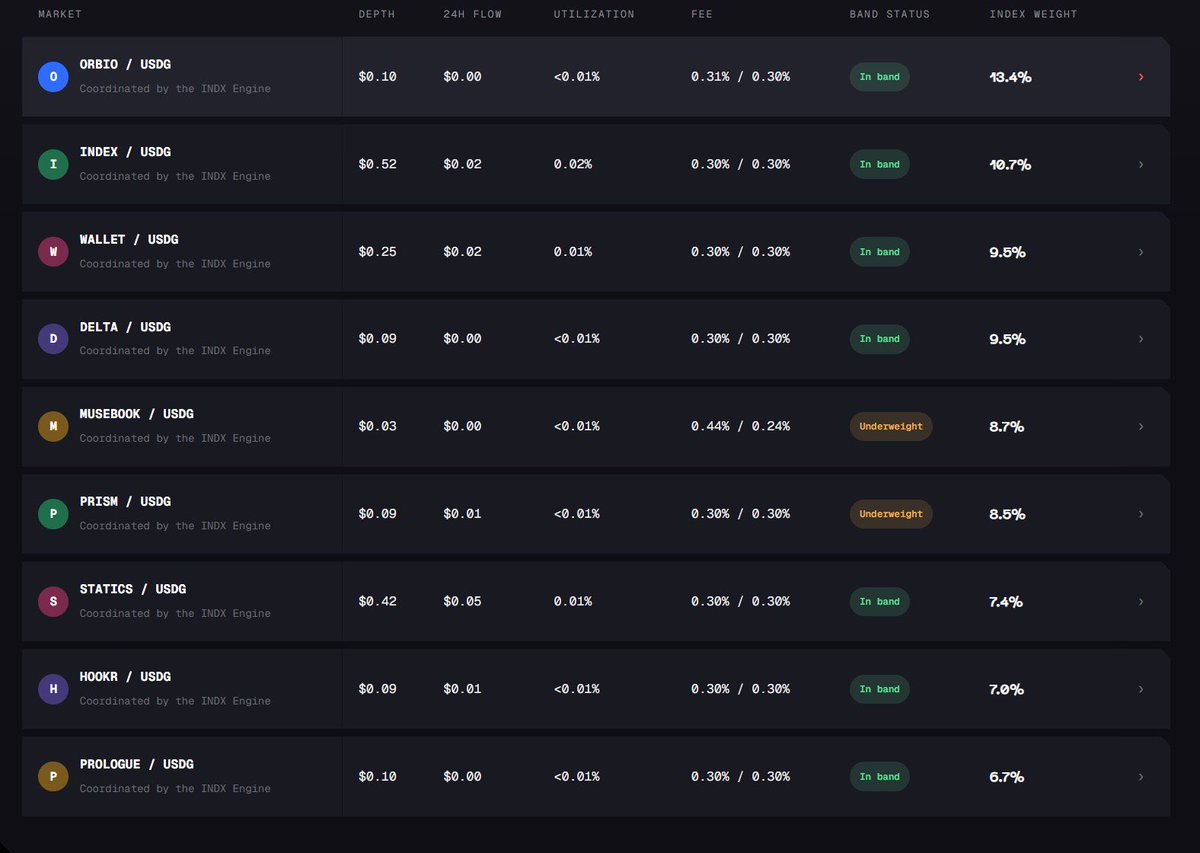Select the MUSEBOOK / USDG market name
Image resolution: width=1200 pixels, height=853 pixels.
pyautogui.click(x=137, y=414)
